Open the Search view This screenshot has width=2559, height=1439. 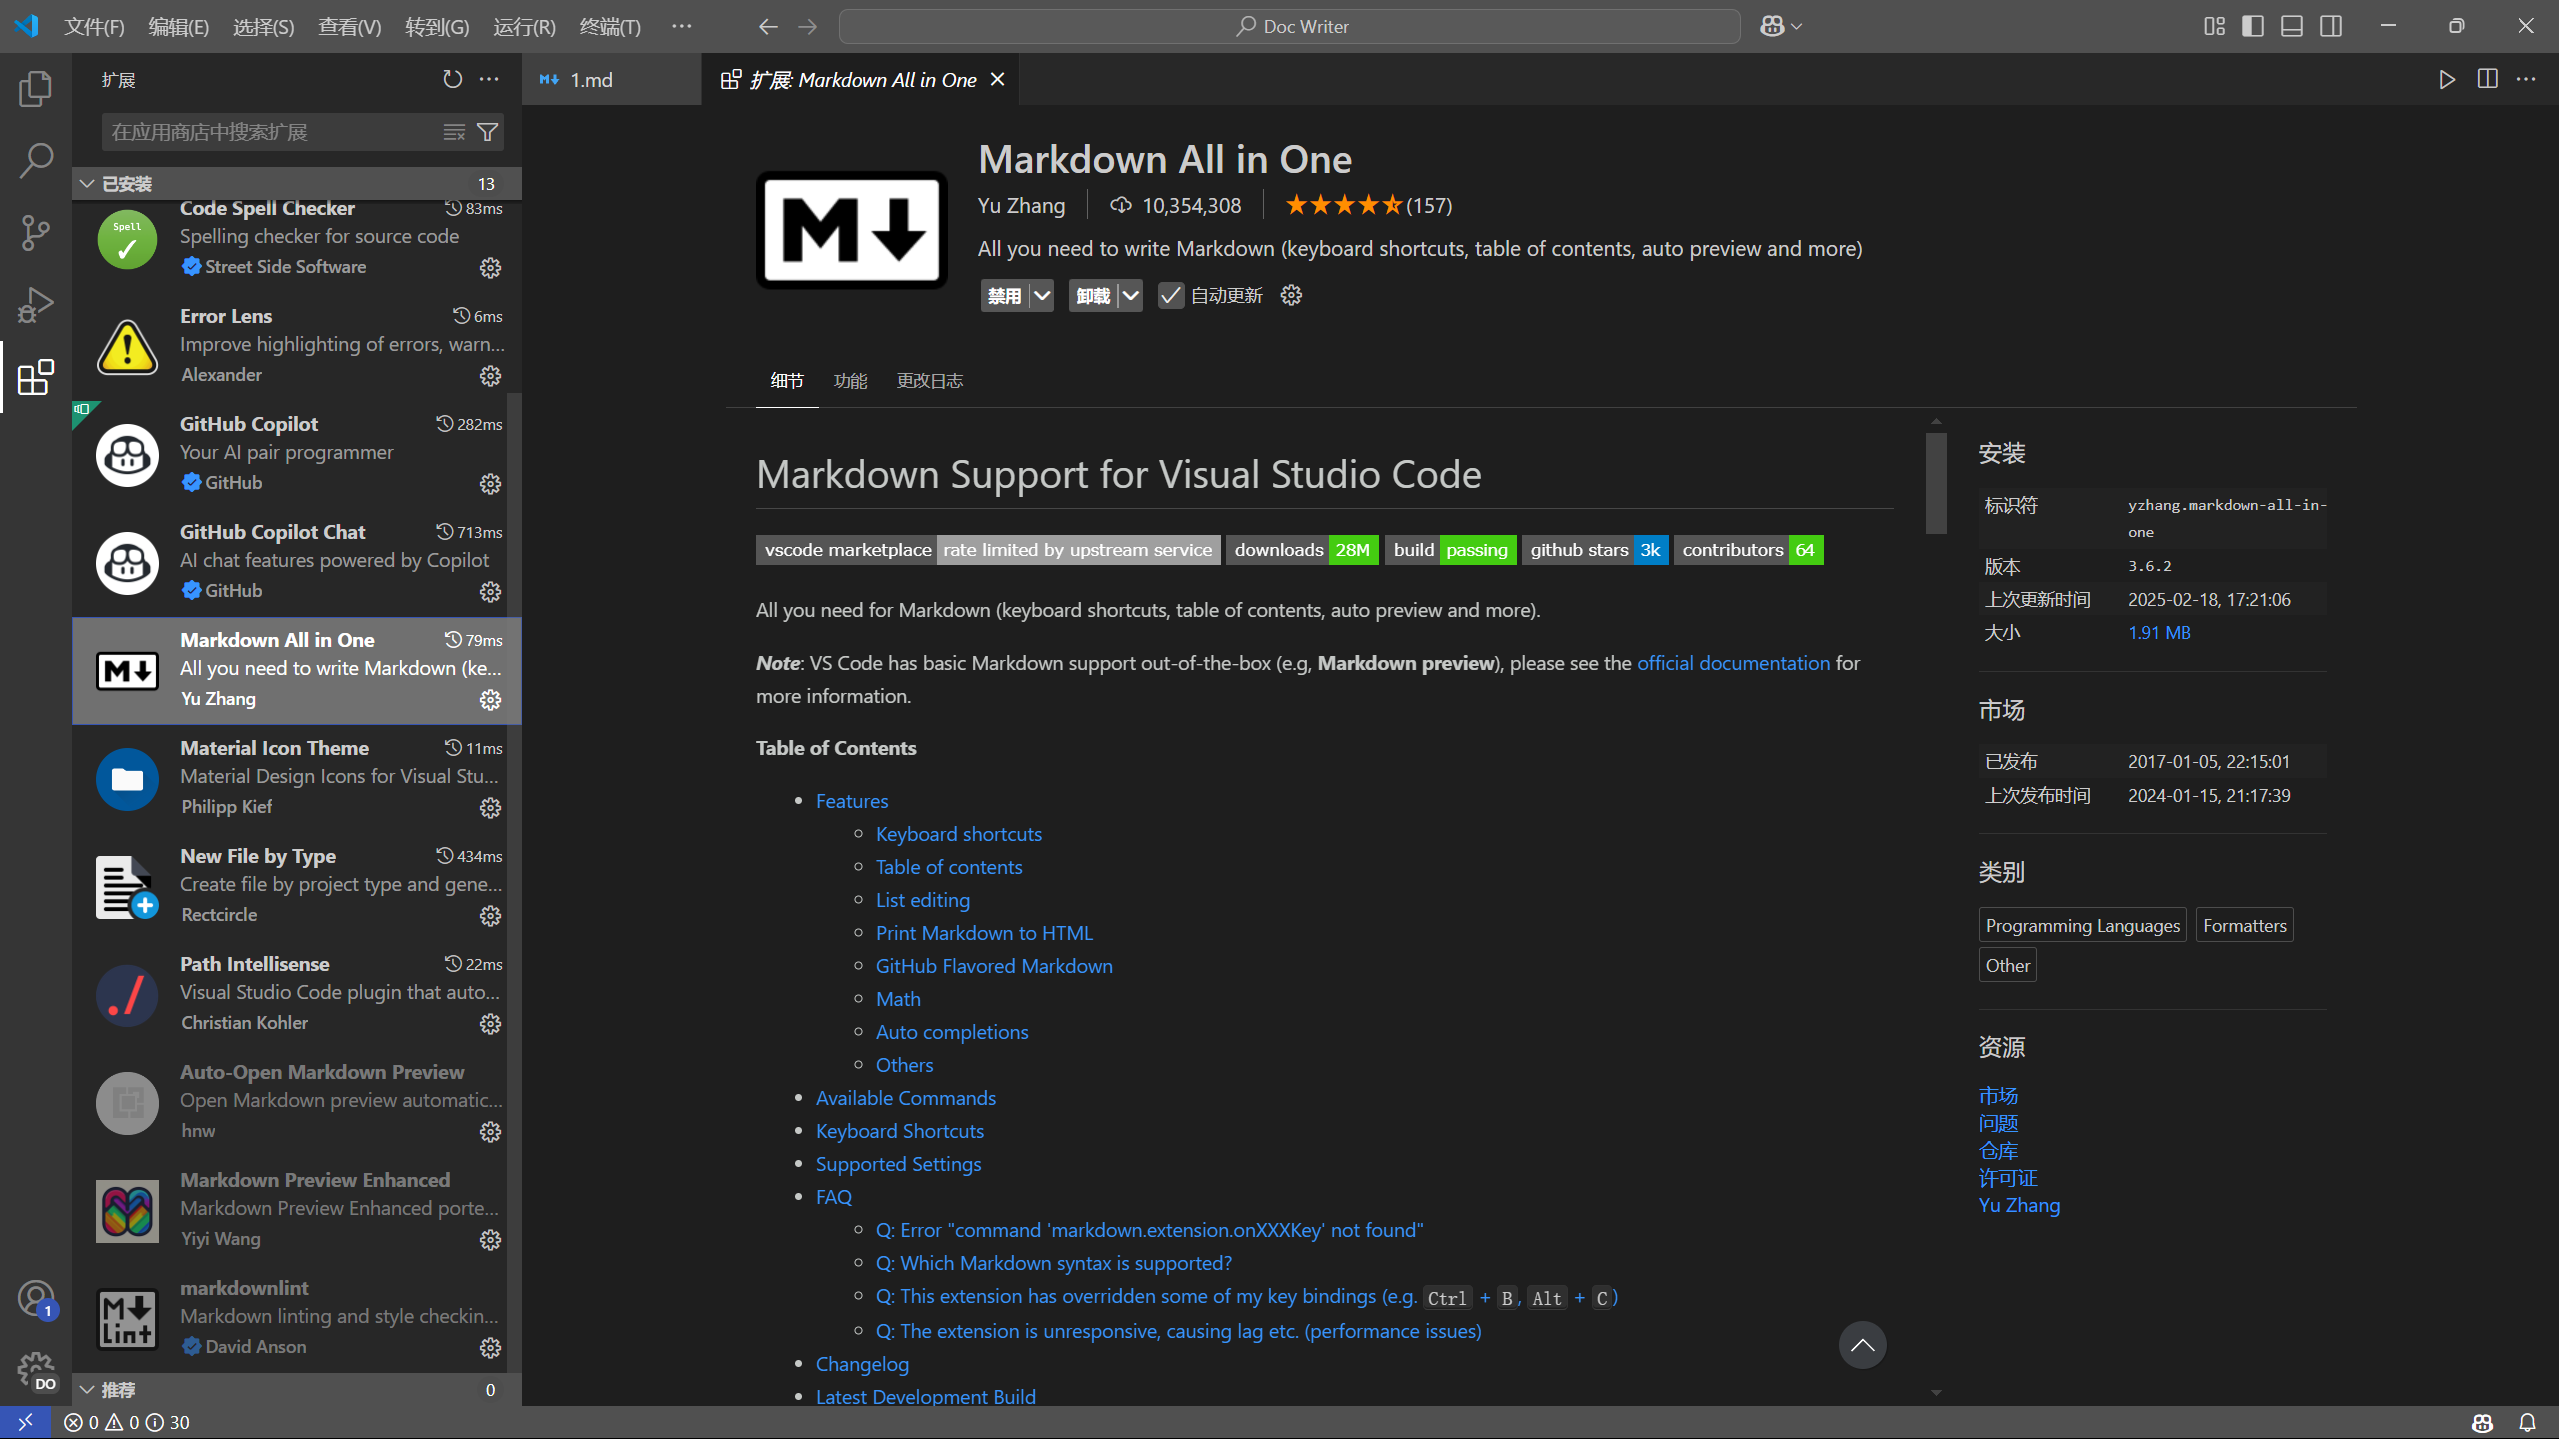35,160
